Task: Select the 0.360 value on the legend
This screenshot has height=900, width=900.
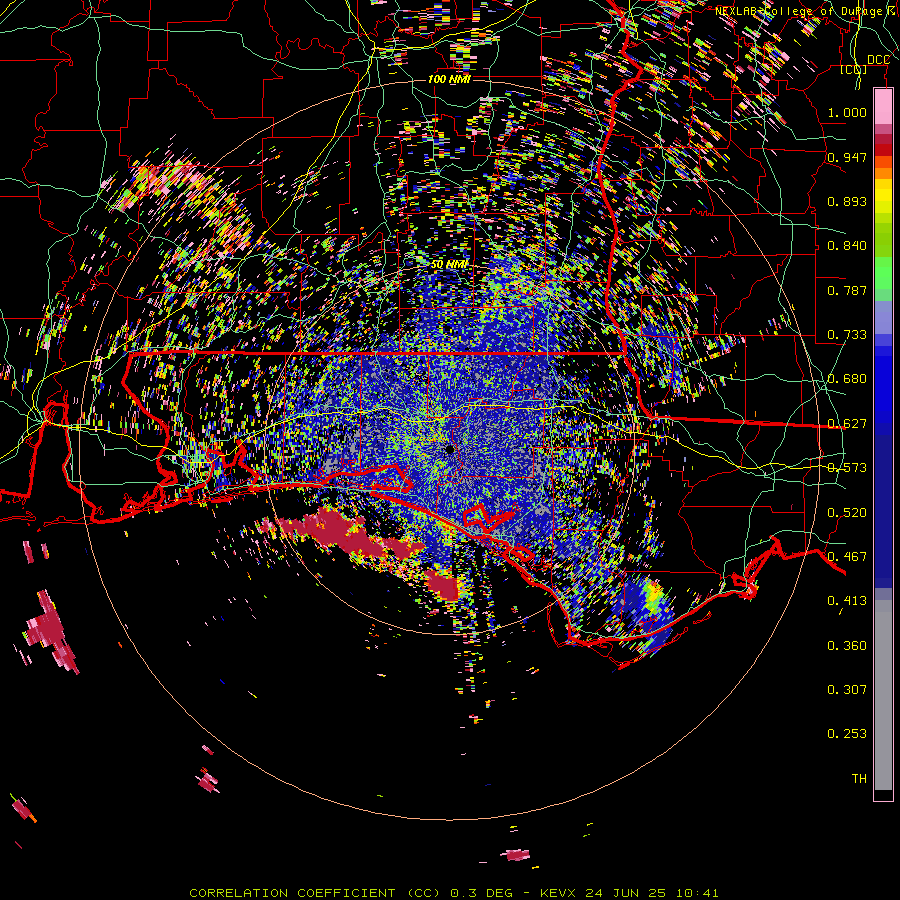Action: [x=847, y=646]
